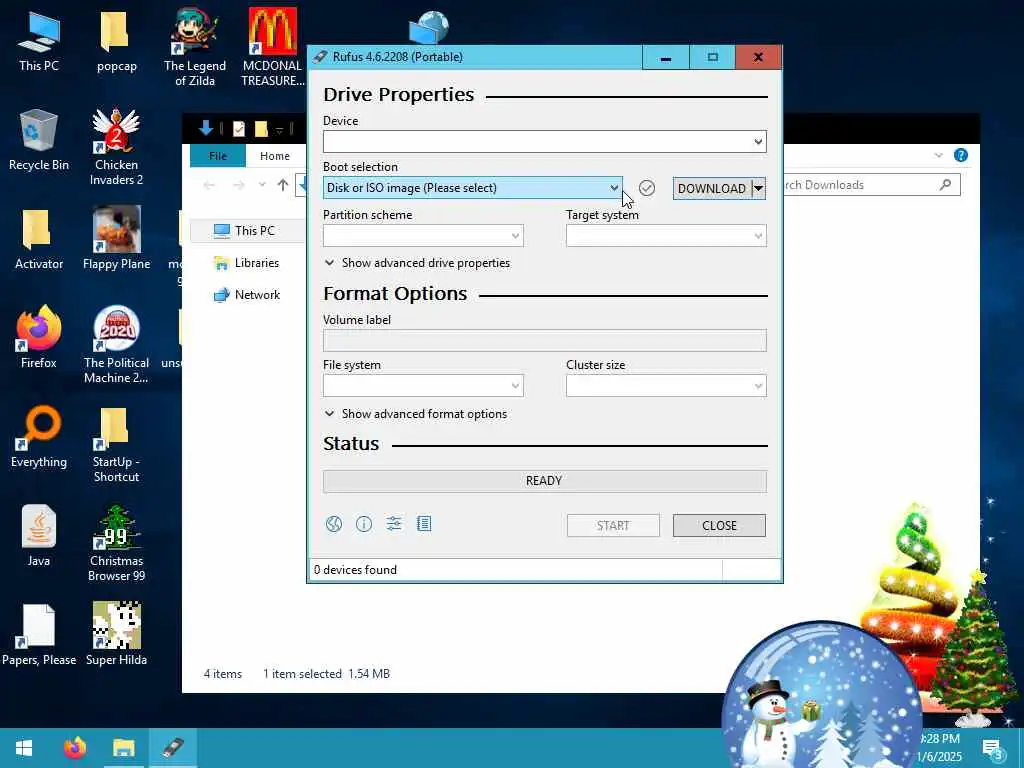The width and height of the screenshot is (1024, 768).
Task: Open Rufus application settings sliders icon
Action: click(394, 524)
